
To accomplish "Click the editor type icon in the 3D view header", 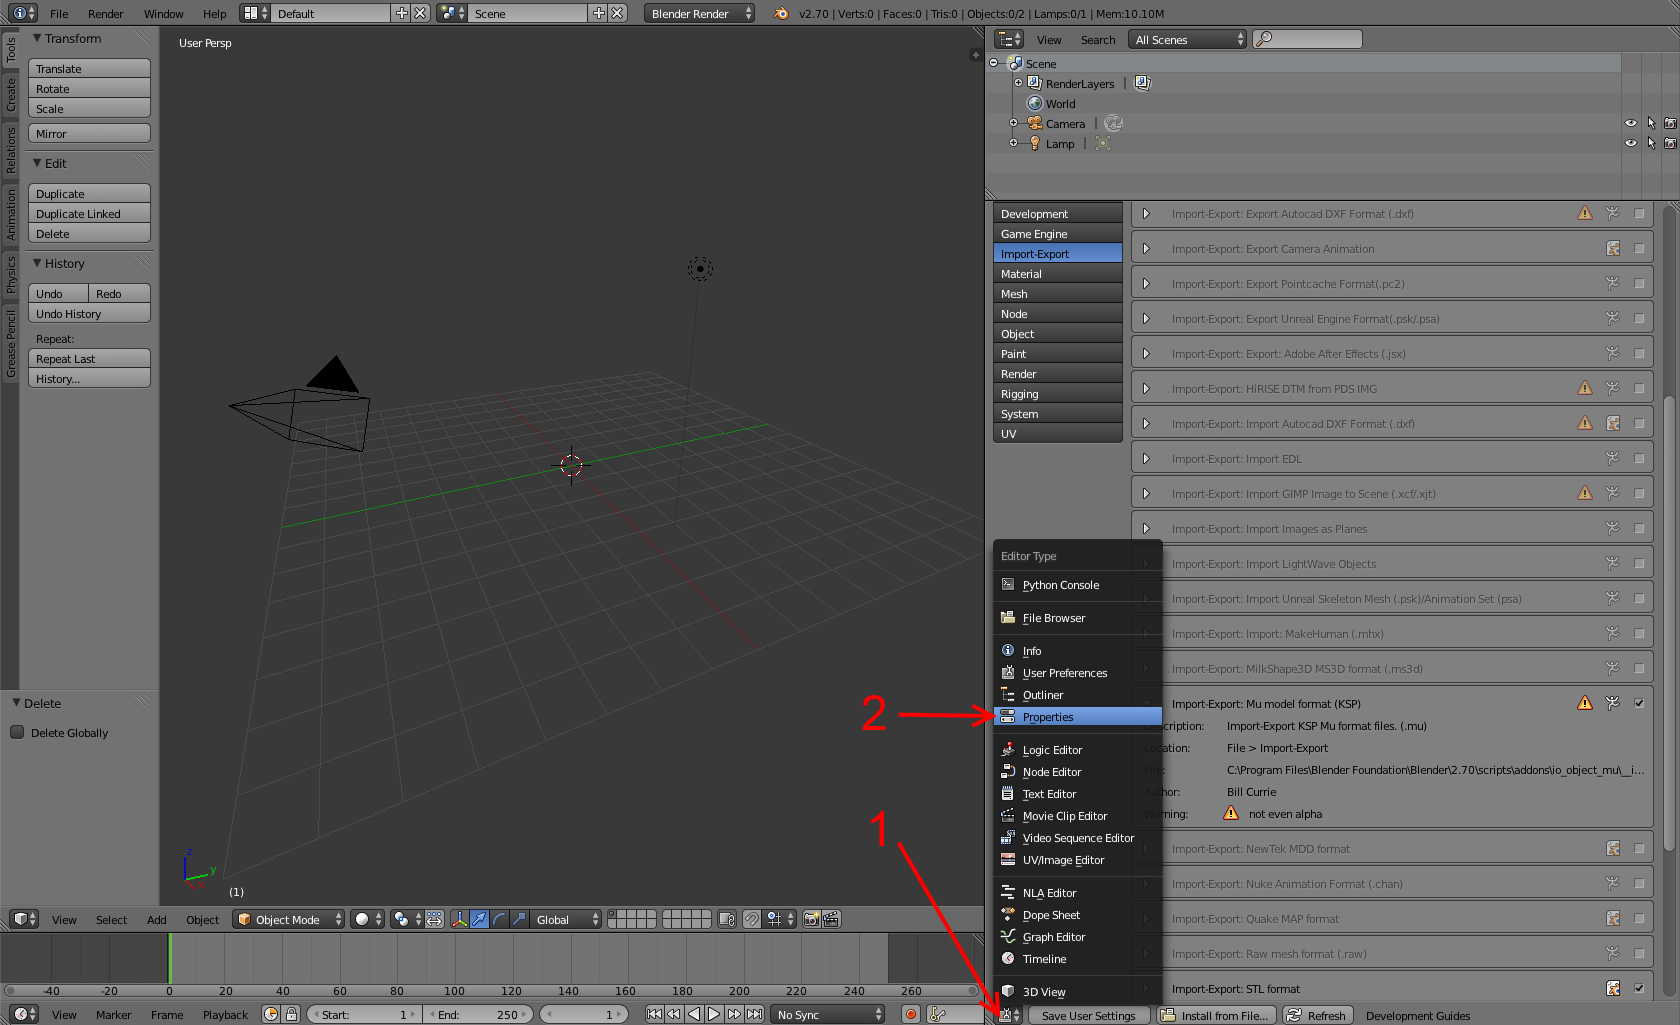I will pyautogui.click(x=23, y=919).
